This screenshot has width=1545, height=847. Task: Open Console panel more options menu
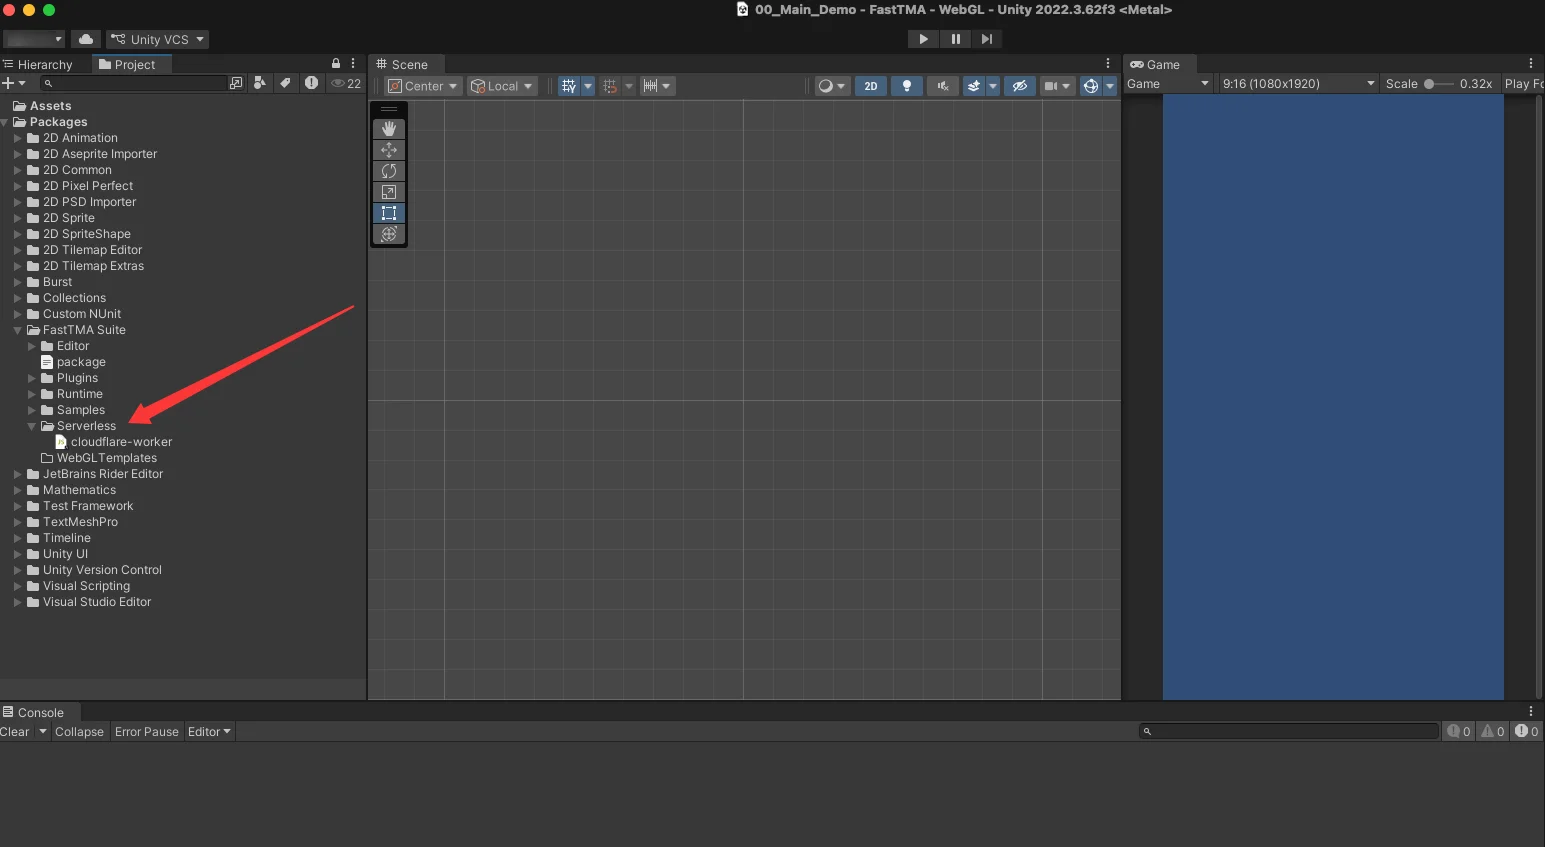[x=1531, y=711]
